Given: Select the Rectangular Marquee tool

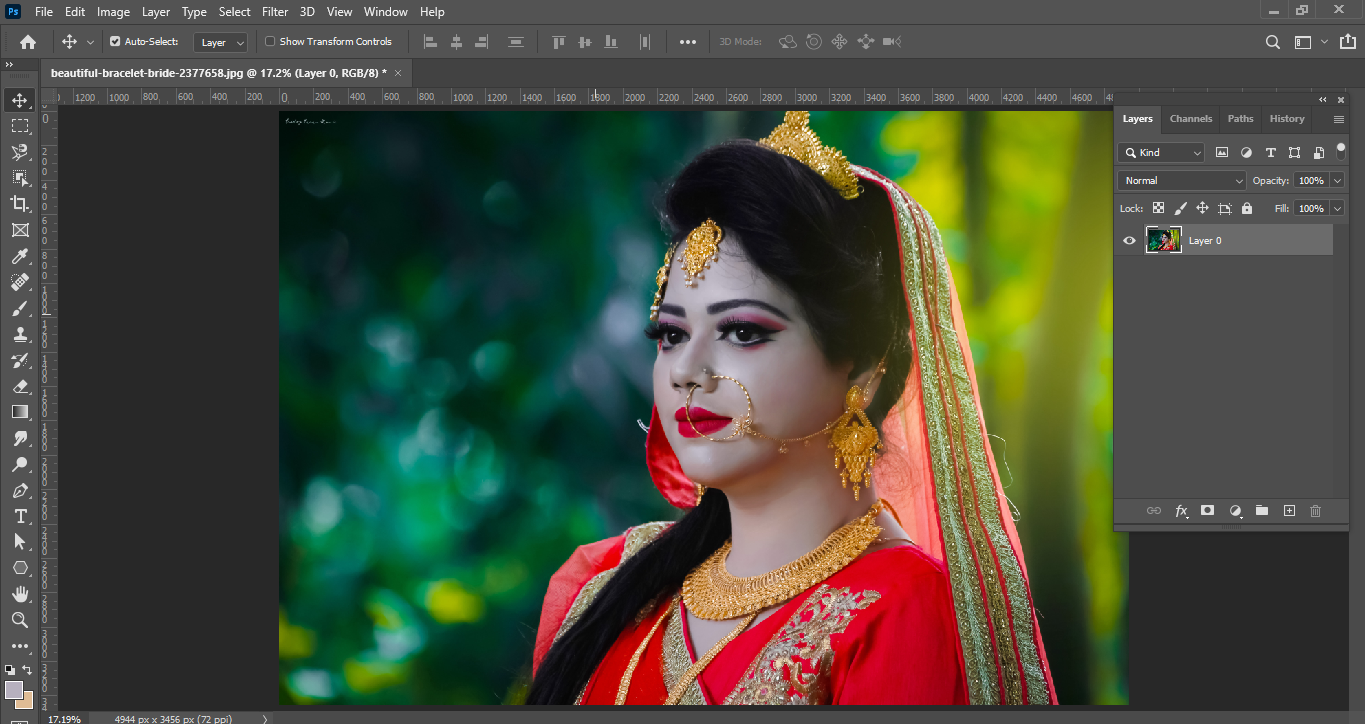Looking at the screenshot, I should coord(20,126).
